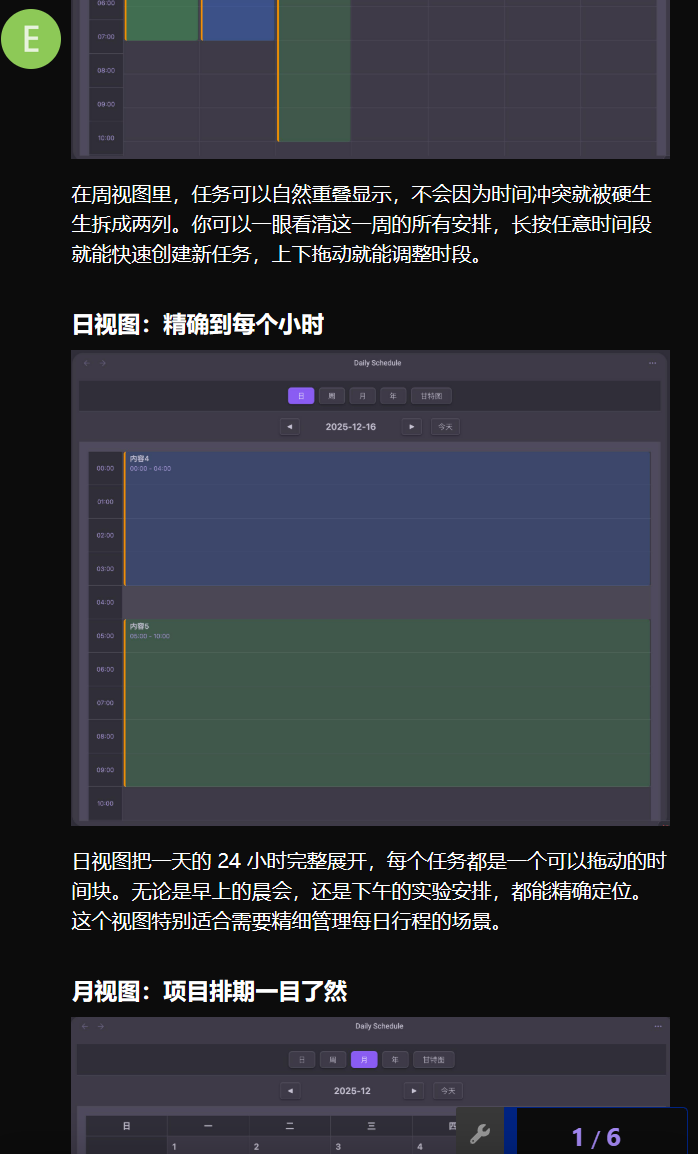Open the wrench tools icon

(480, 1134)
